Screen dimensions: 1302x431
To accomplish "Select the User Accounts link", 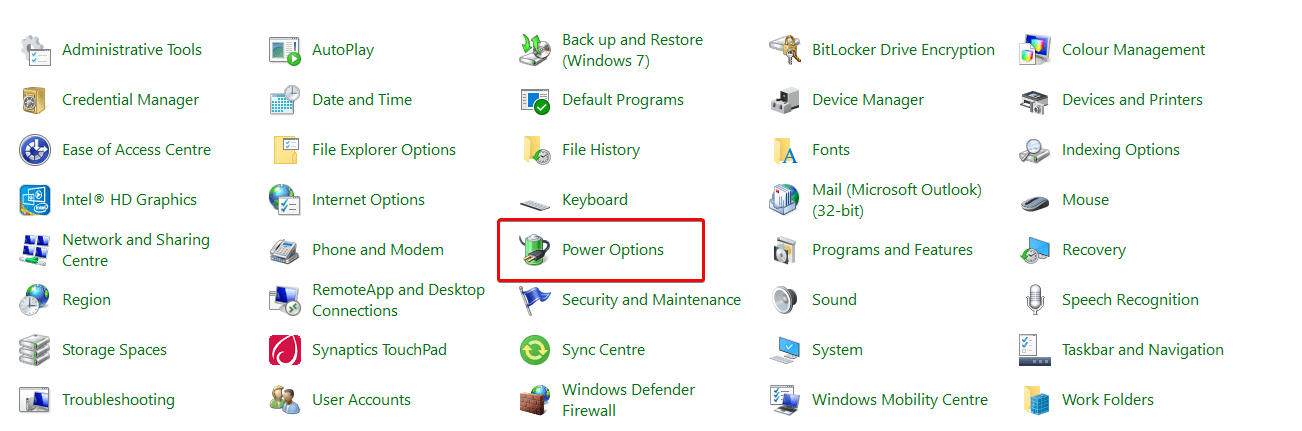I will click(361, 400).
